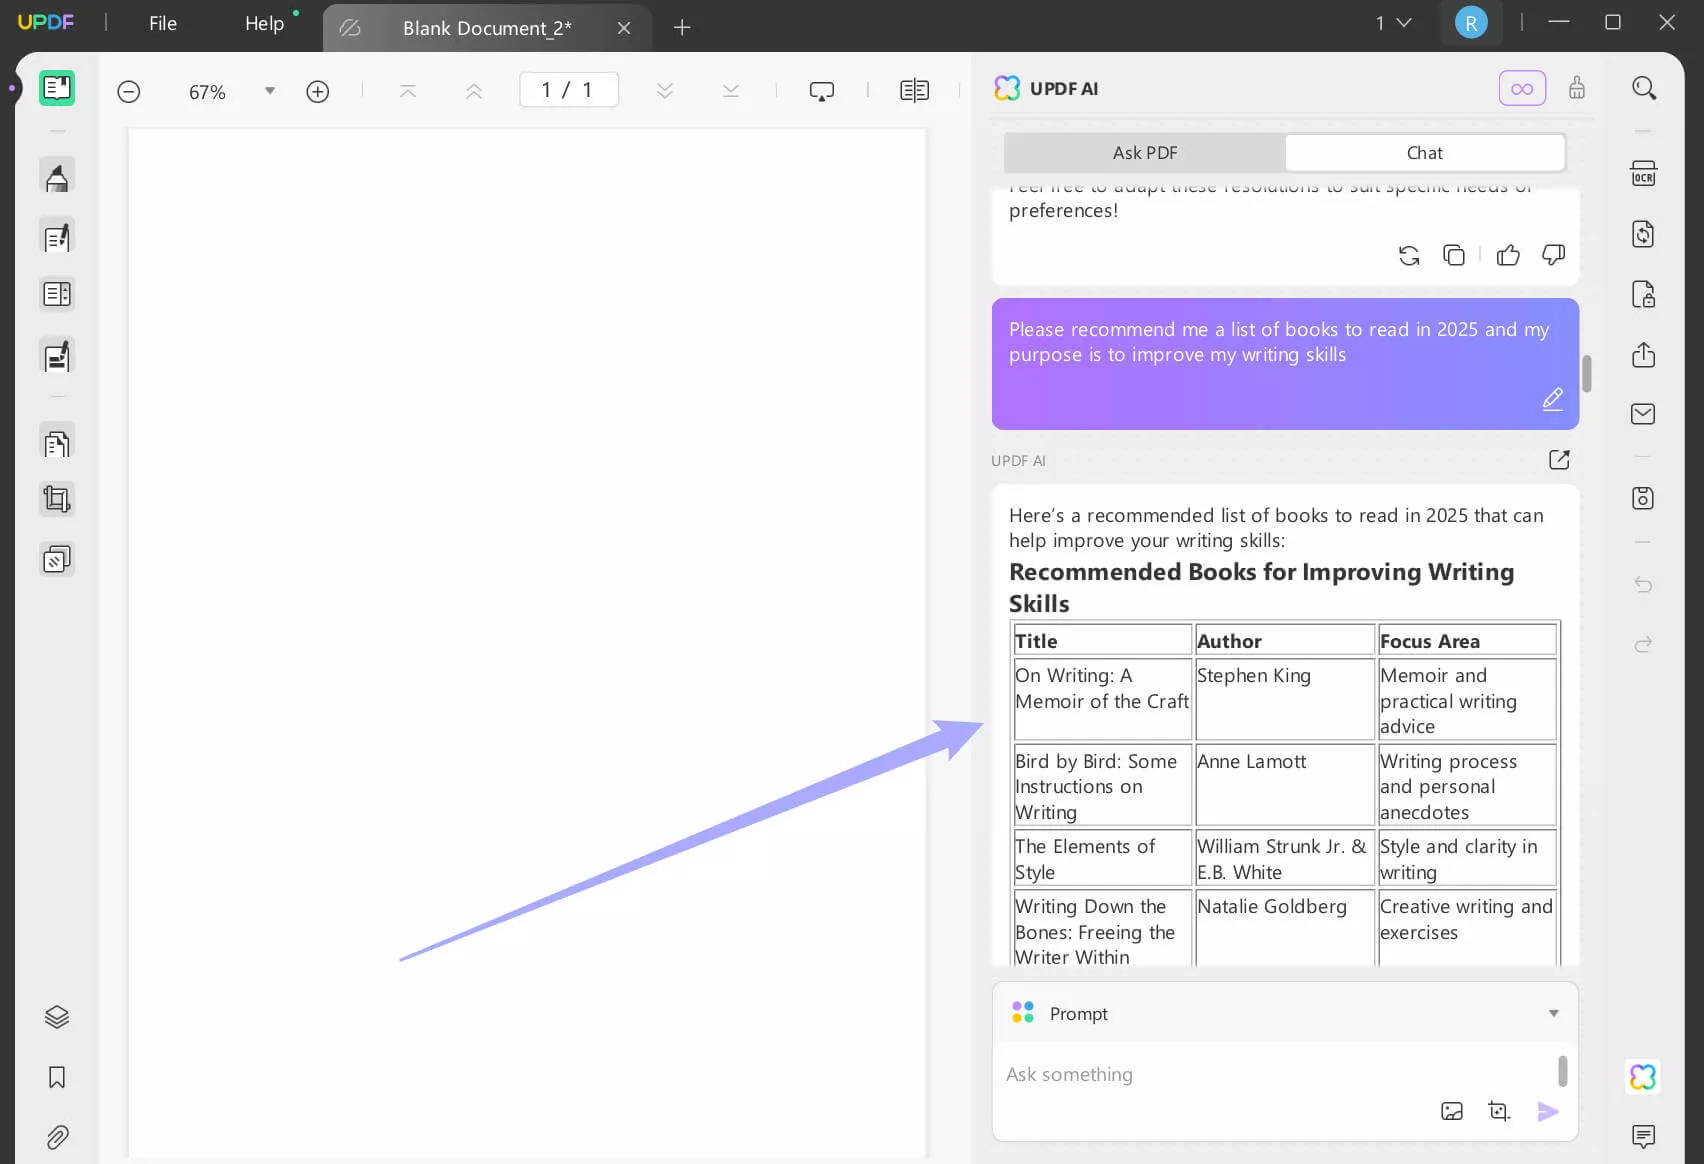
Task: Click the prompt input scrollbar
Action: click(x=1563, y=1070)
